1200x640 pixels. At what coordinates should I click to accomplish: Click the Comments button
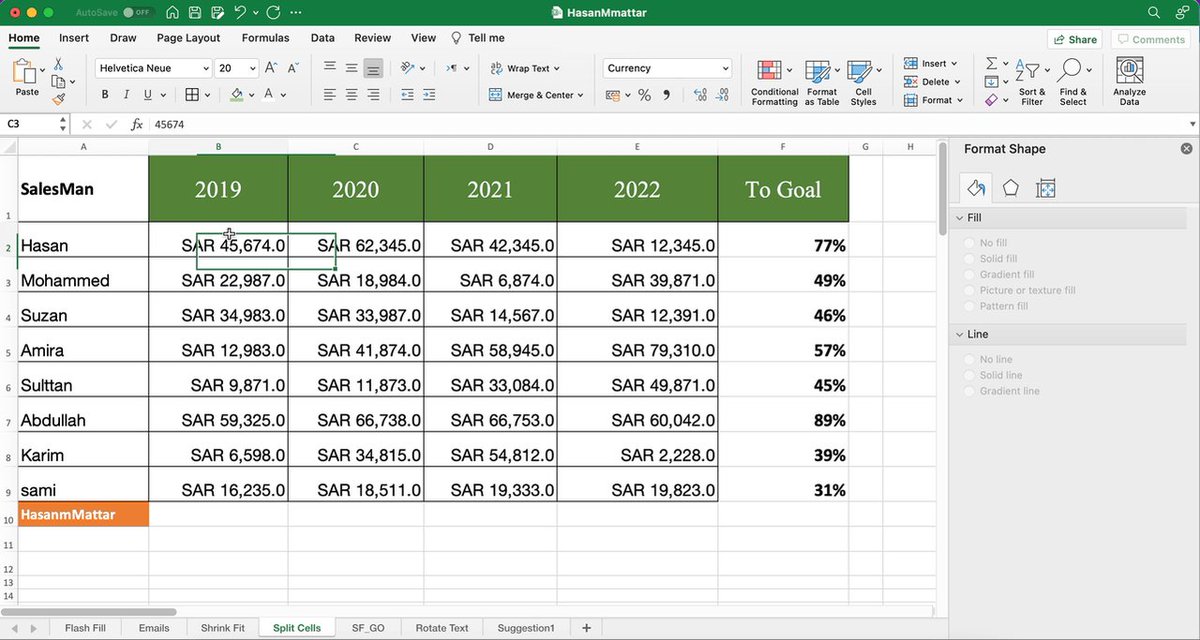coord(1152,39)
